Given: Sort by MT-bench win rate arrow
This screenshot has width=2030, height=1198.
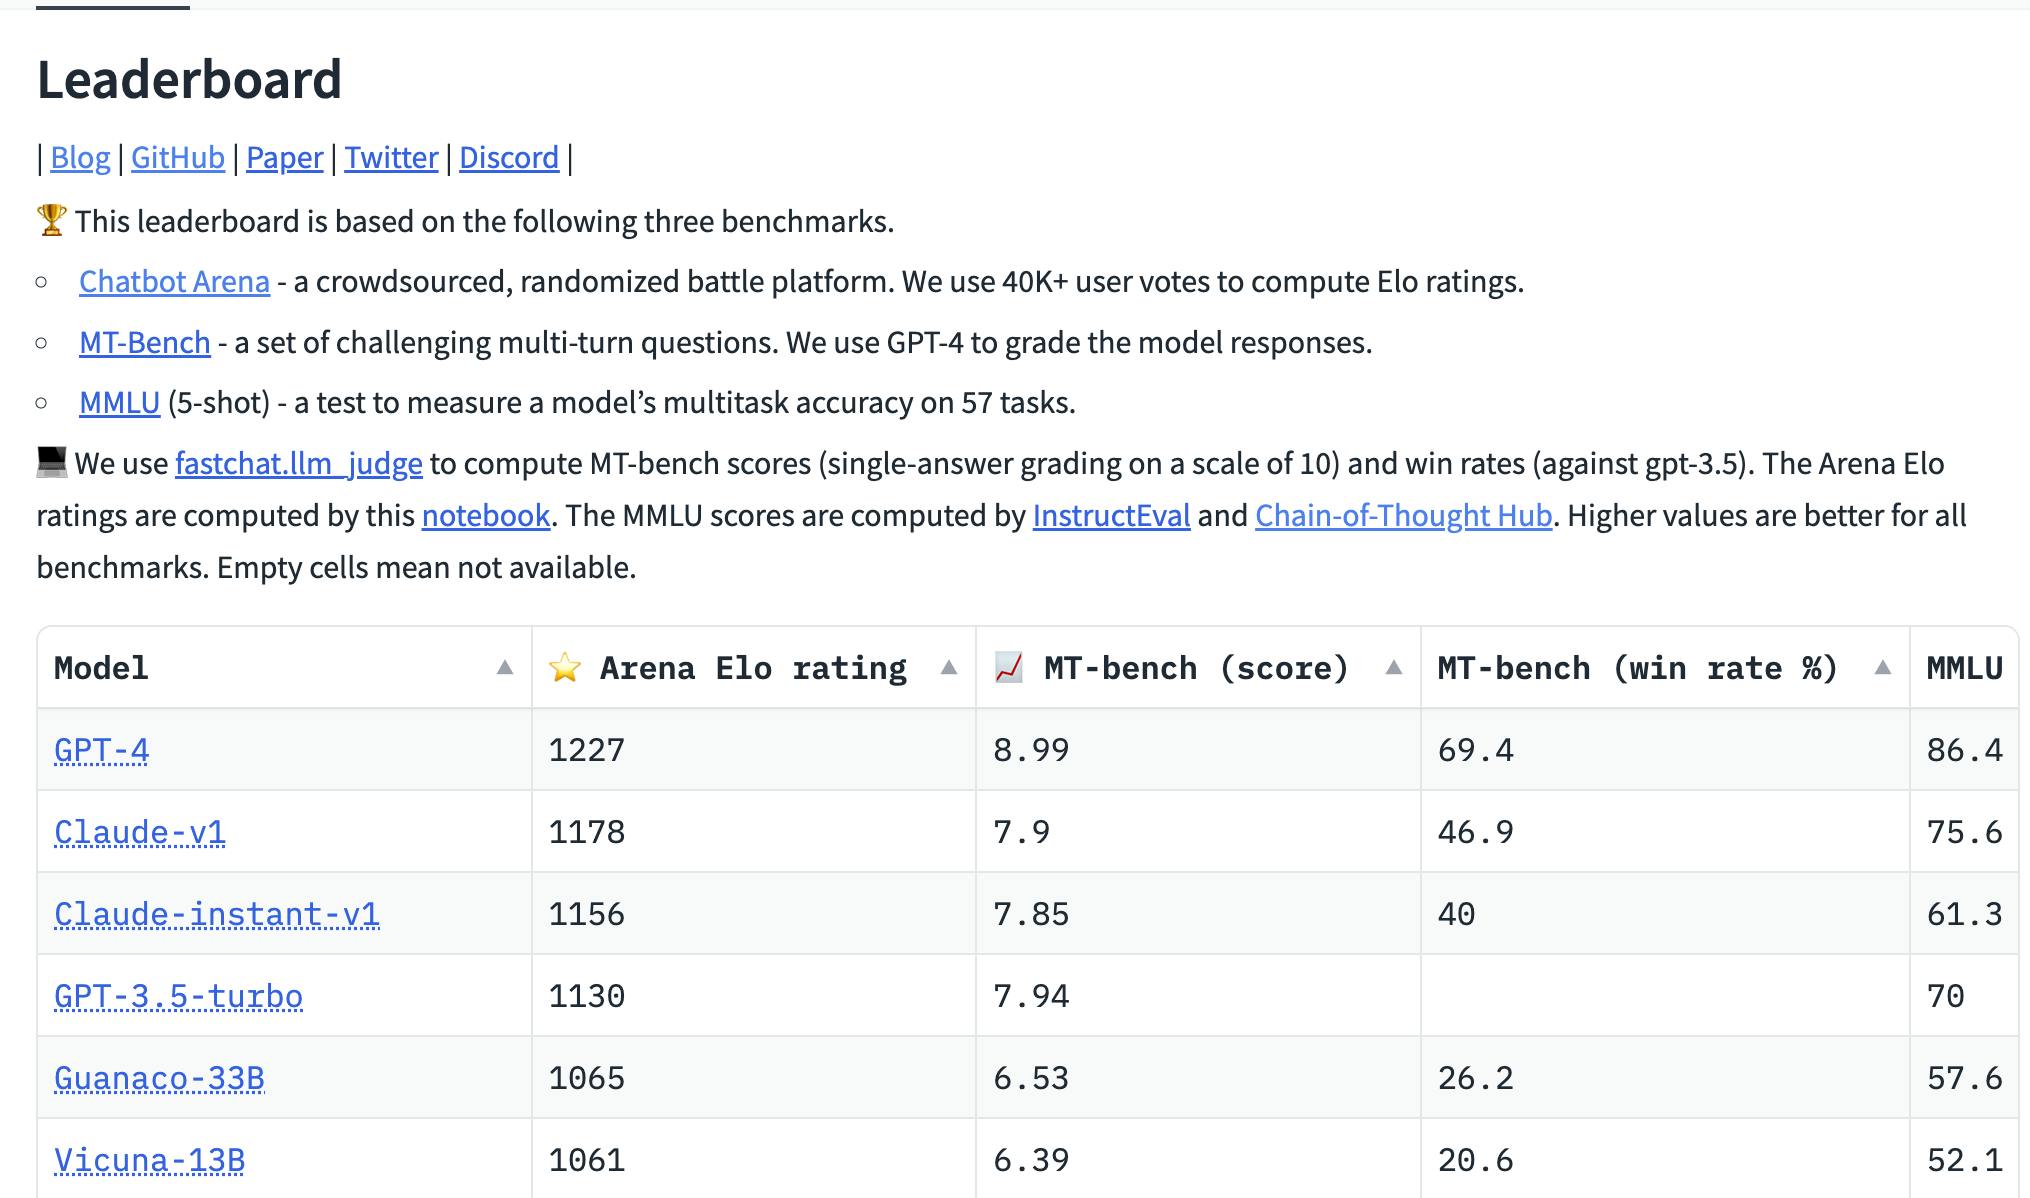Looking at the screenshot, I should (1882, 668).
